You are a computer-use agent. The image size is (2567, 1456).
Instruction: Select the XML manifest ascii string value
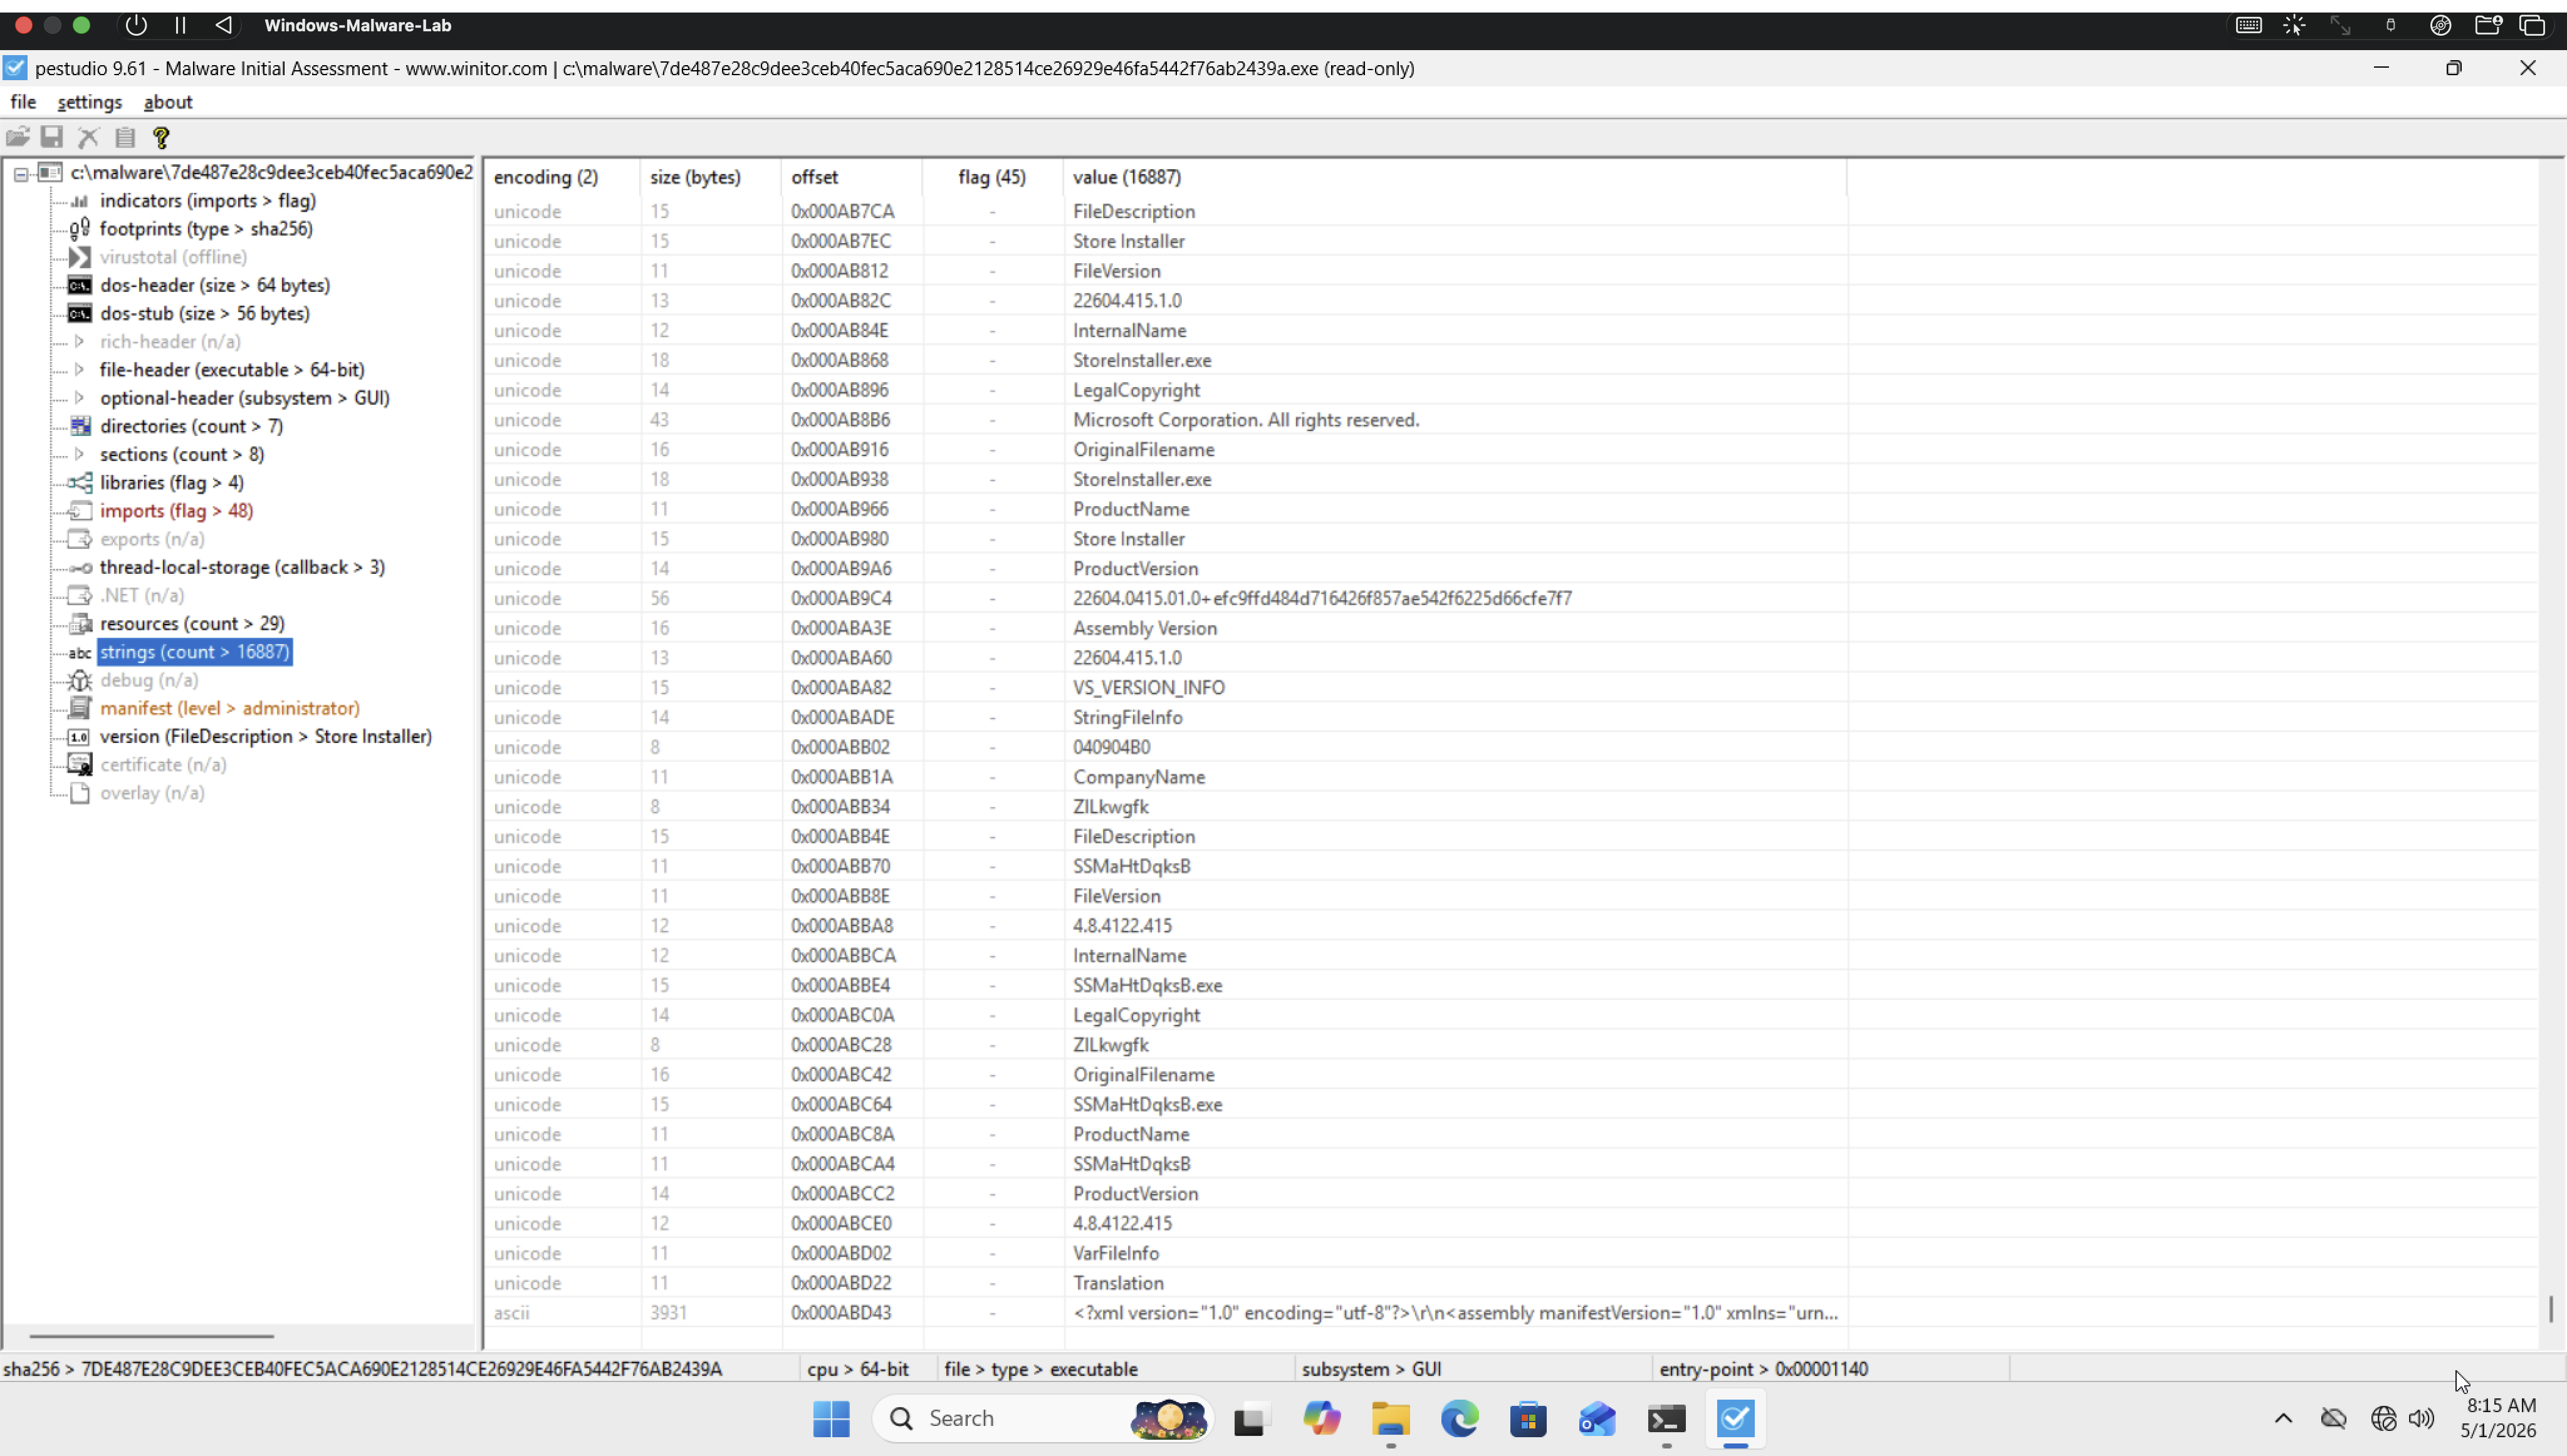tap(1455, 1313)
